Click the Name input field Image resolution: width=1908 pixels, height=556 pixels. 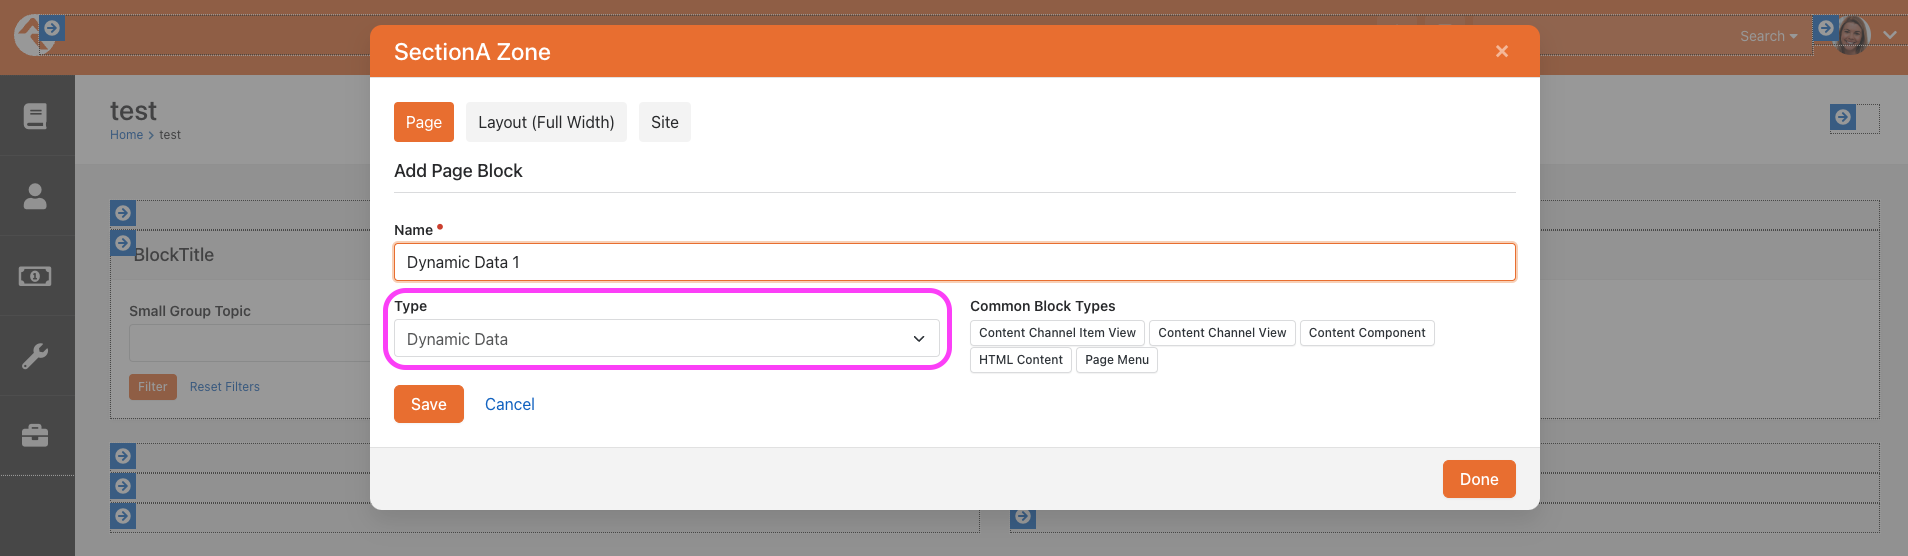point(955,262)
